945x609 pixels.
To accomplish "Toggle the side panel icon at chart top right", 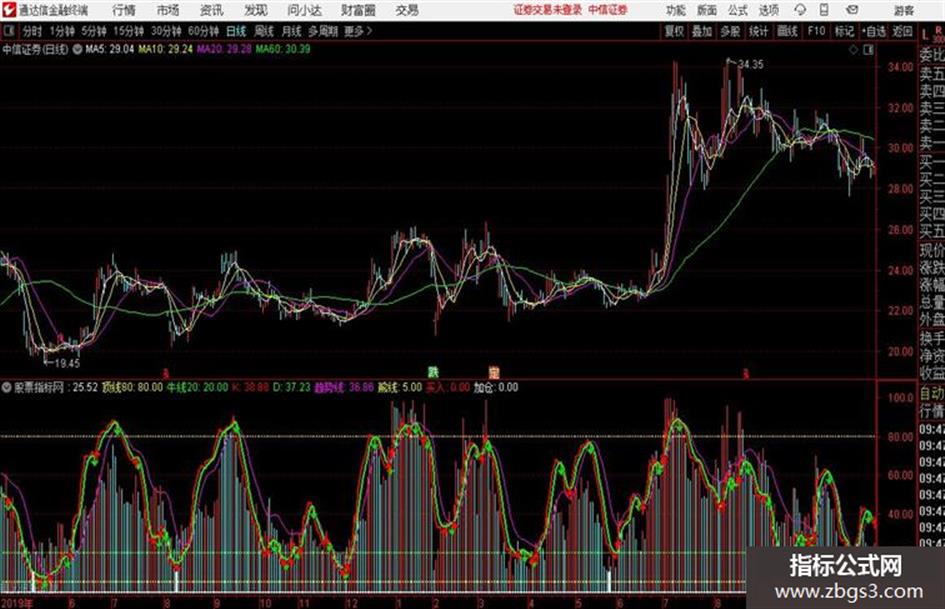I will pyautogui.click(x=868, y=50).
